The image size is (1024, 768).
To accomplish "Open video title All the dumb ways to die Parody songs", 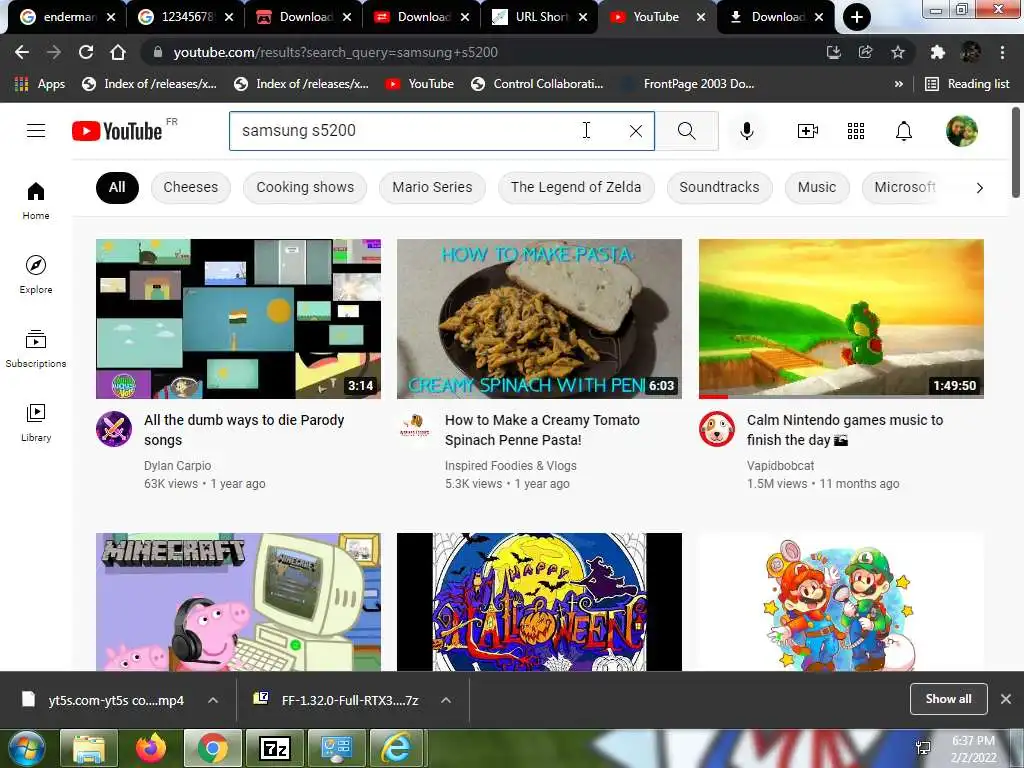I will (x=244, y=430).
